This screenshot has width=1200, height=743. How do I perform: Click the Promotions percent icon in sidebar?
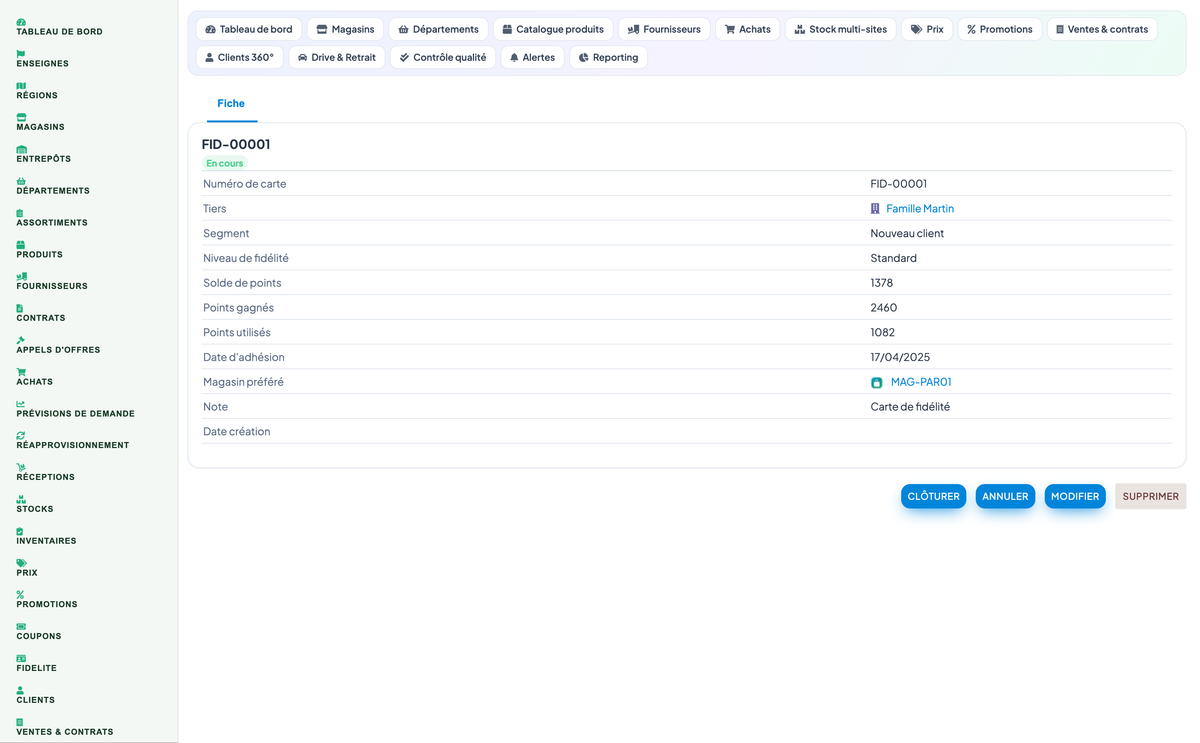point(20,594)
